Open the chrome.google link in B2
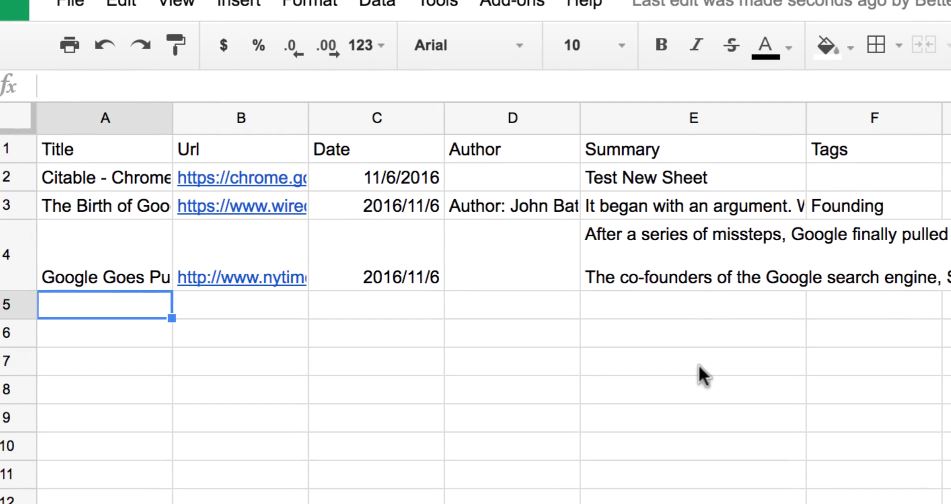 pos(241,178)
